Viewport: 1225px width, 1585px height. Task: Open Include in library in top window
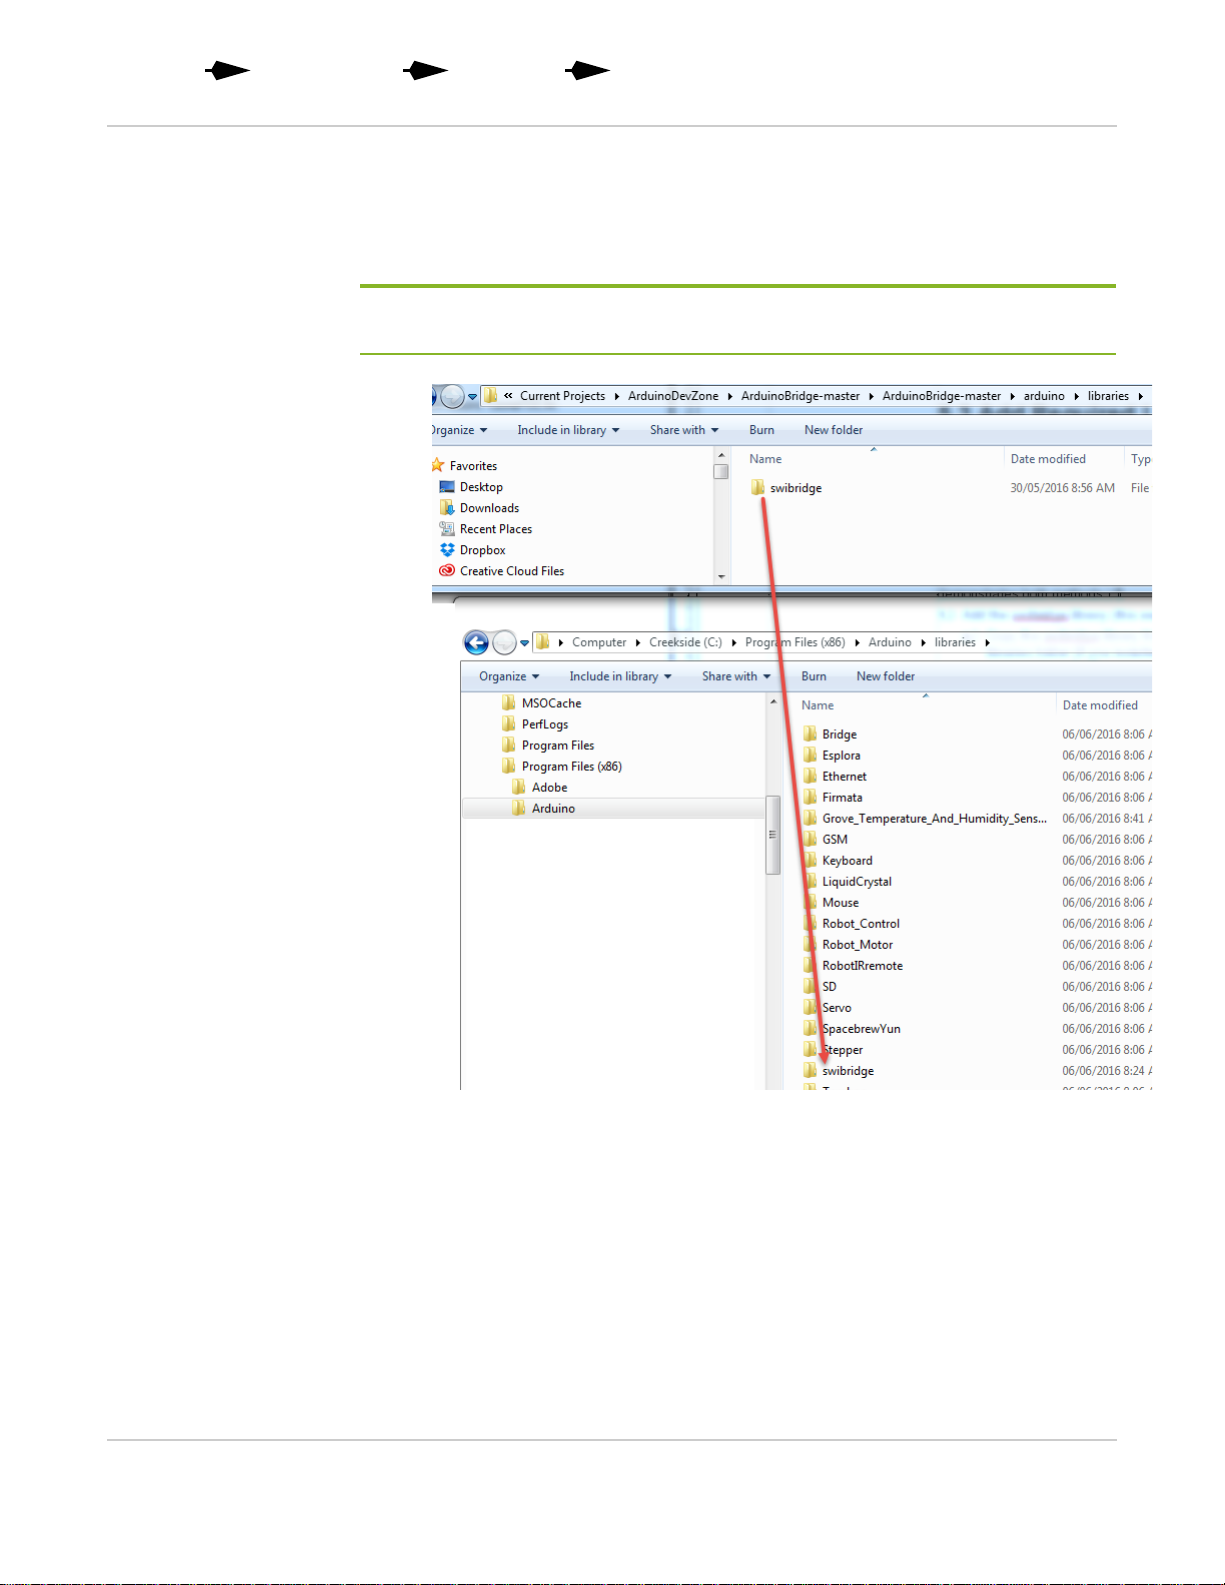point(568,430)
